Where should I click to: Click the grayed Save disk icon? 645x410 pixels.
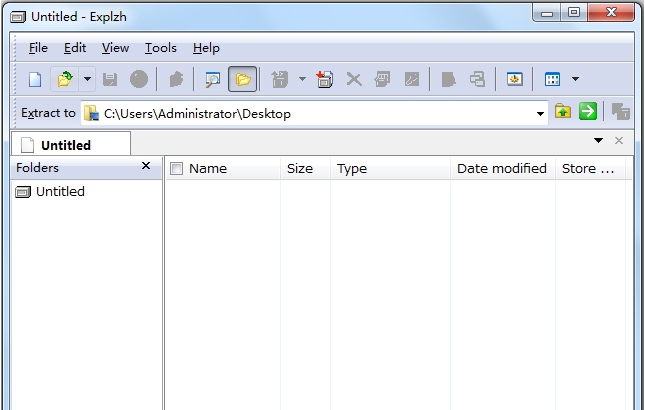(x=110, y=79)
